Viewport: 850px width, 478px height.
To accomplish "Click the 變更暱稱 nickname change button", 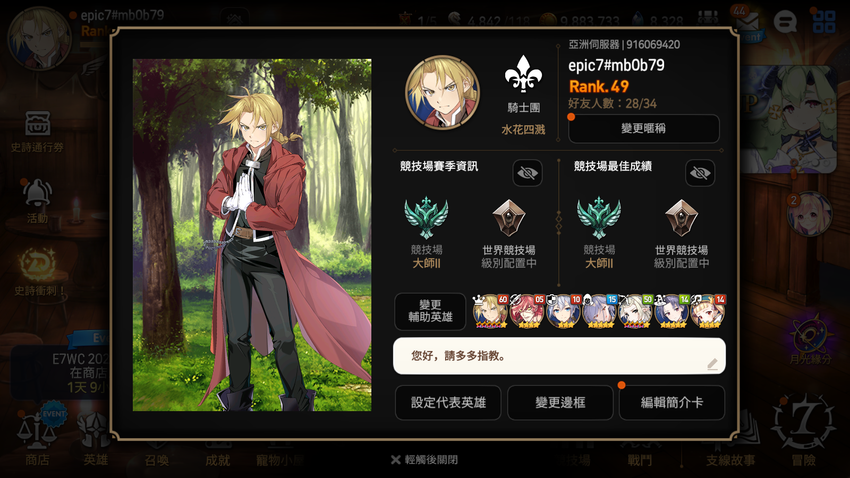I will coord(643,128).
